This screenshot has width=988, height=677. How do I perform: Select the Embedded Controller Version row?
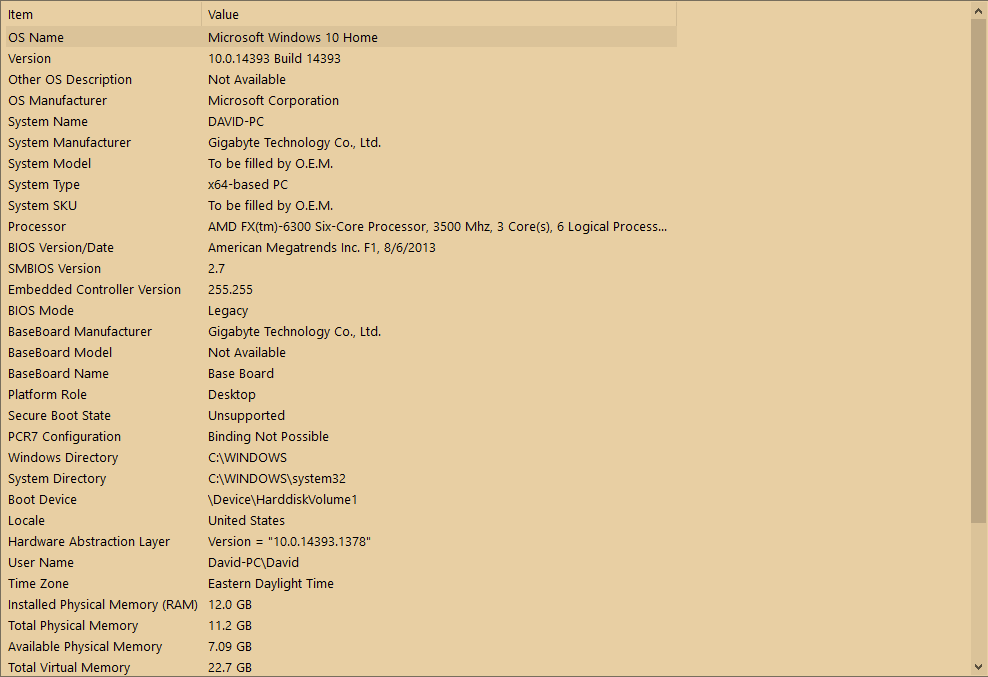click(341, 289)
